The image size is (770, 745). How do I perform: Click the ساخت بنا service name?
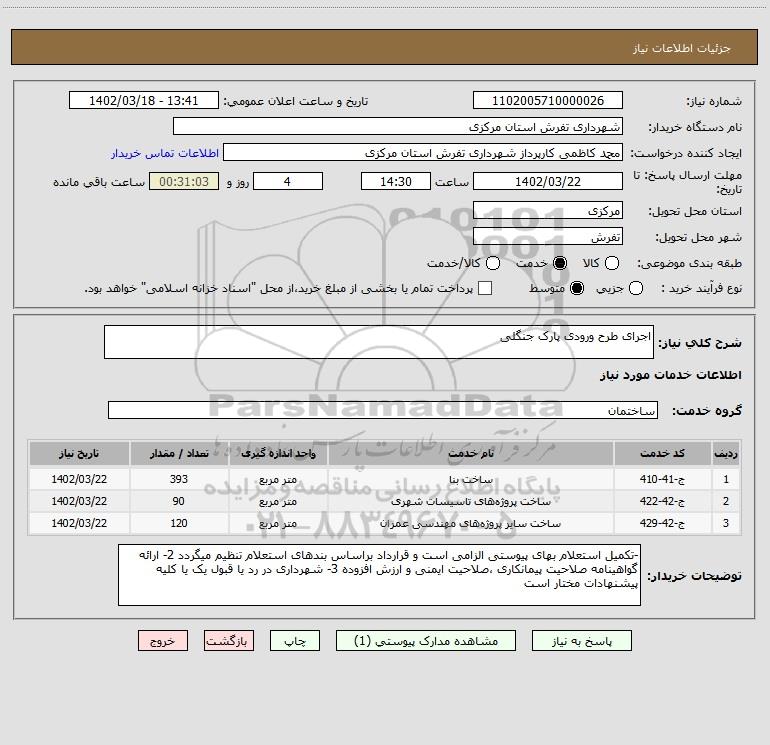[x=470, y=479]
